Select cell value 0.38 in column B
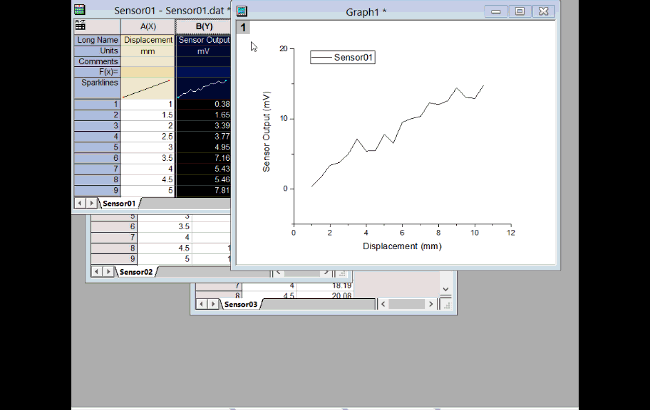This screenshot has width=650, height=410. tap(203, 104)
